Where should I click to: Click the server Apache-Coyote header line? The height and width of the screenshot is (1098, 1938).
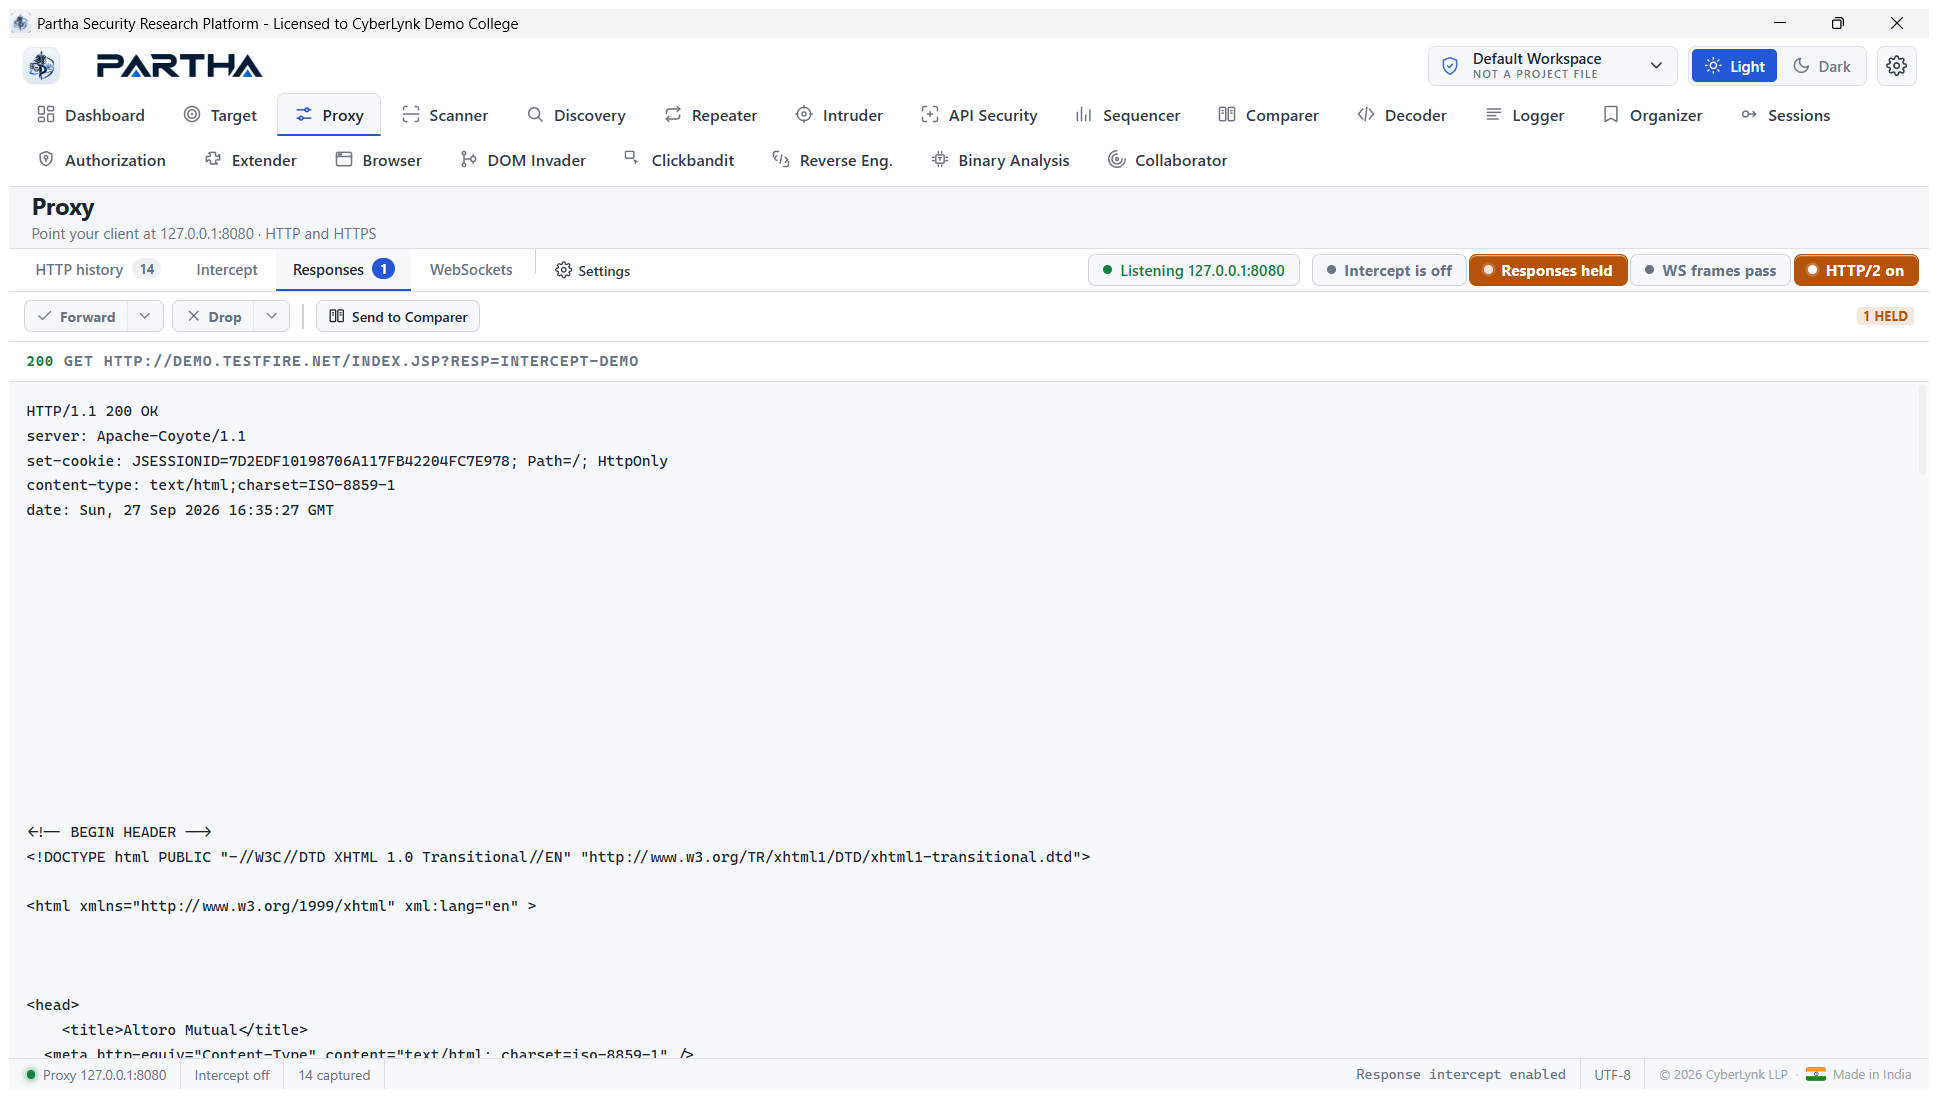pos(136,436)
